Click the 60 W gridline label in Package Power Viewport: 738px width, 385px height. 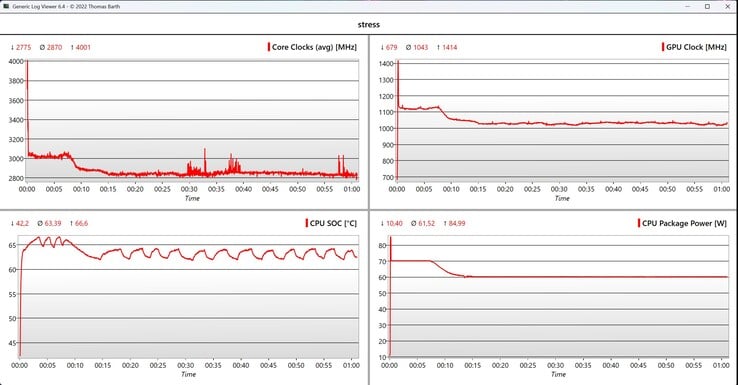point(382,277)
